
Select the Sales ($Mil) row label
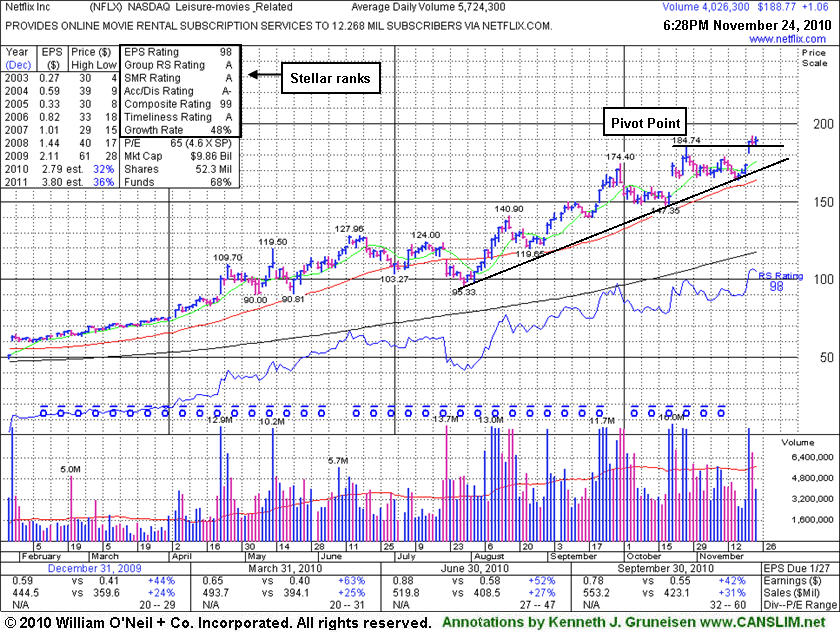click(791, 593)
